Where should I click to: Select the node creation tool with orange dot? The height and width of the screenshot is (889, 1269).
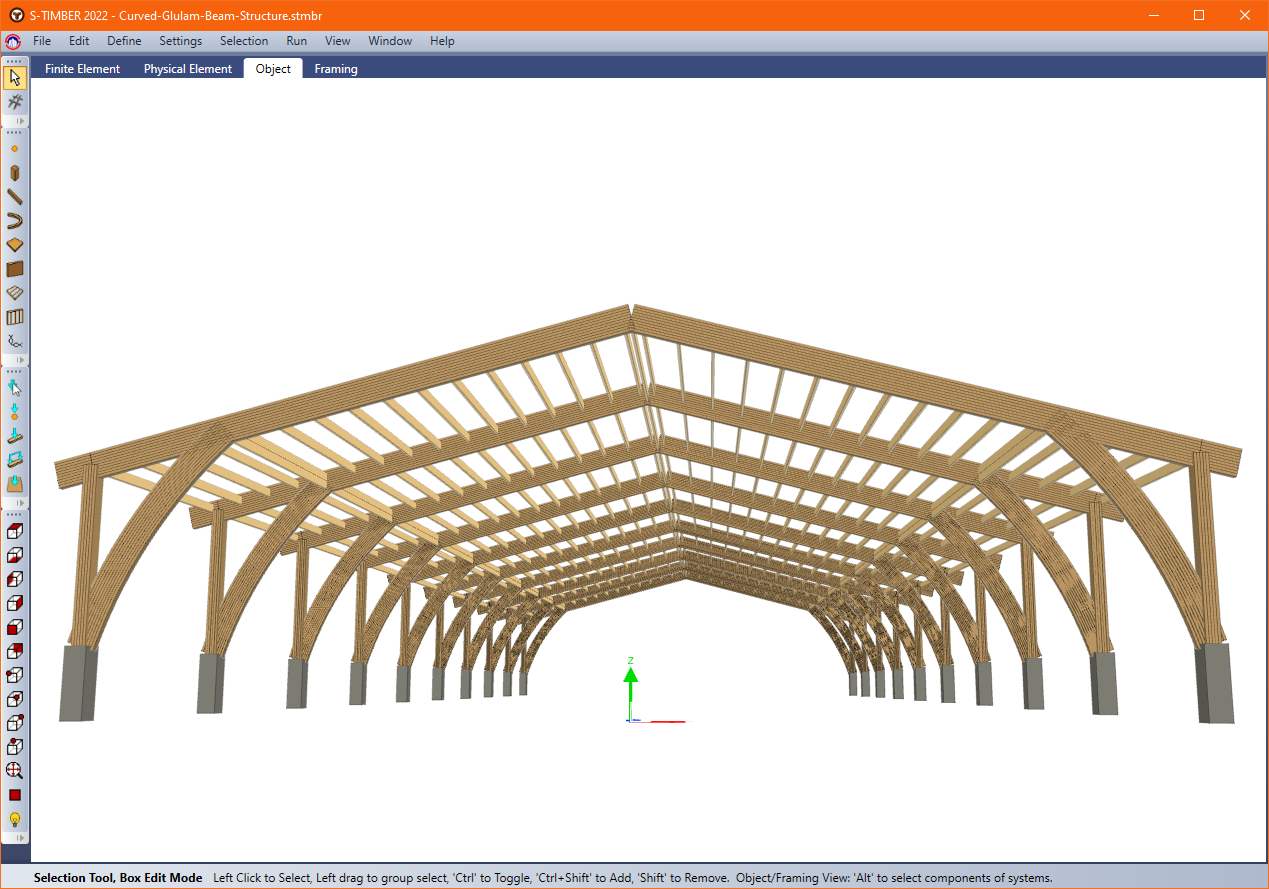tap(15, 148)
